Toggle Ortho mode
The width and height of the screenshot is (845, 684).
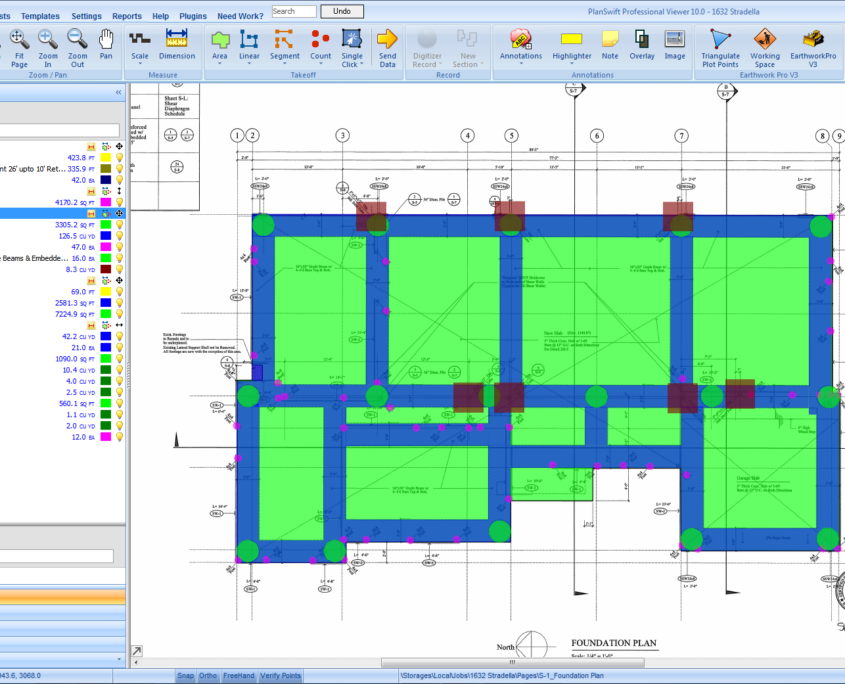pyautogui.click(x=207, y=676)
